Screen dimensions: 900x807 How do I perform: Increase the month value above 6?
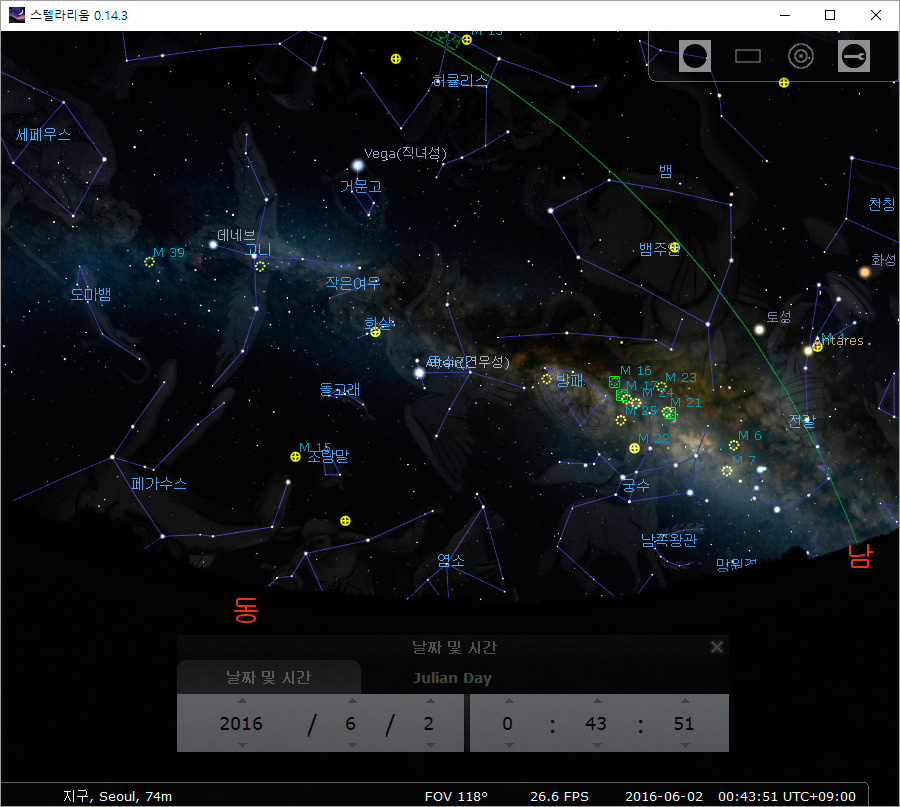352,701
